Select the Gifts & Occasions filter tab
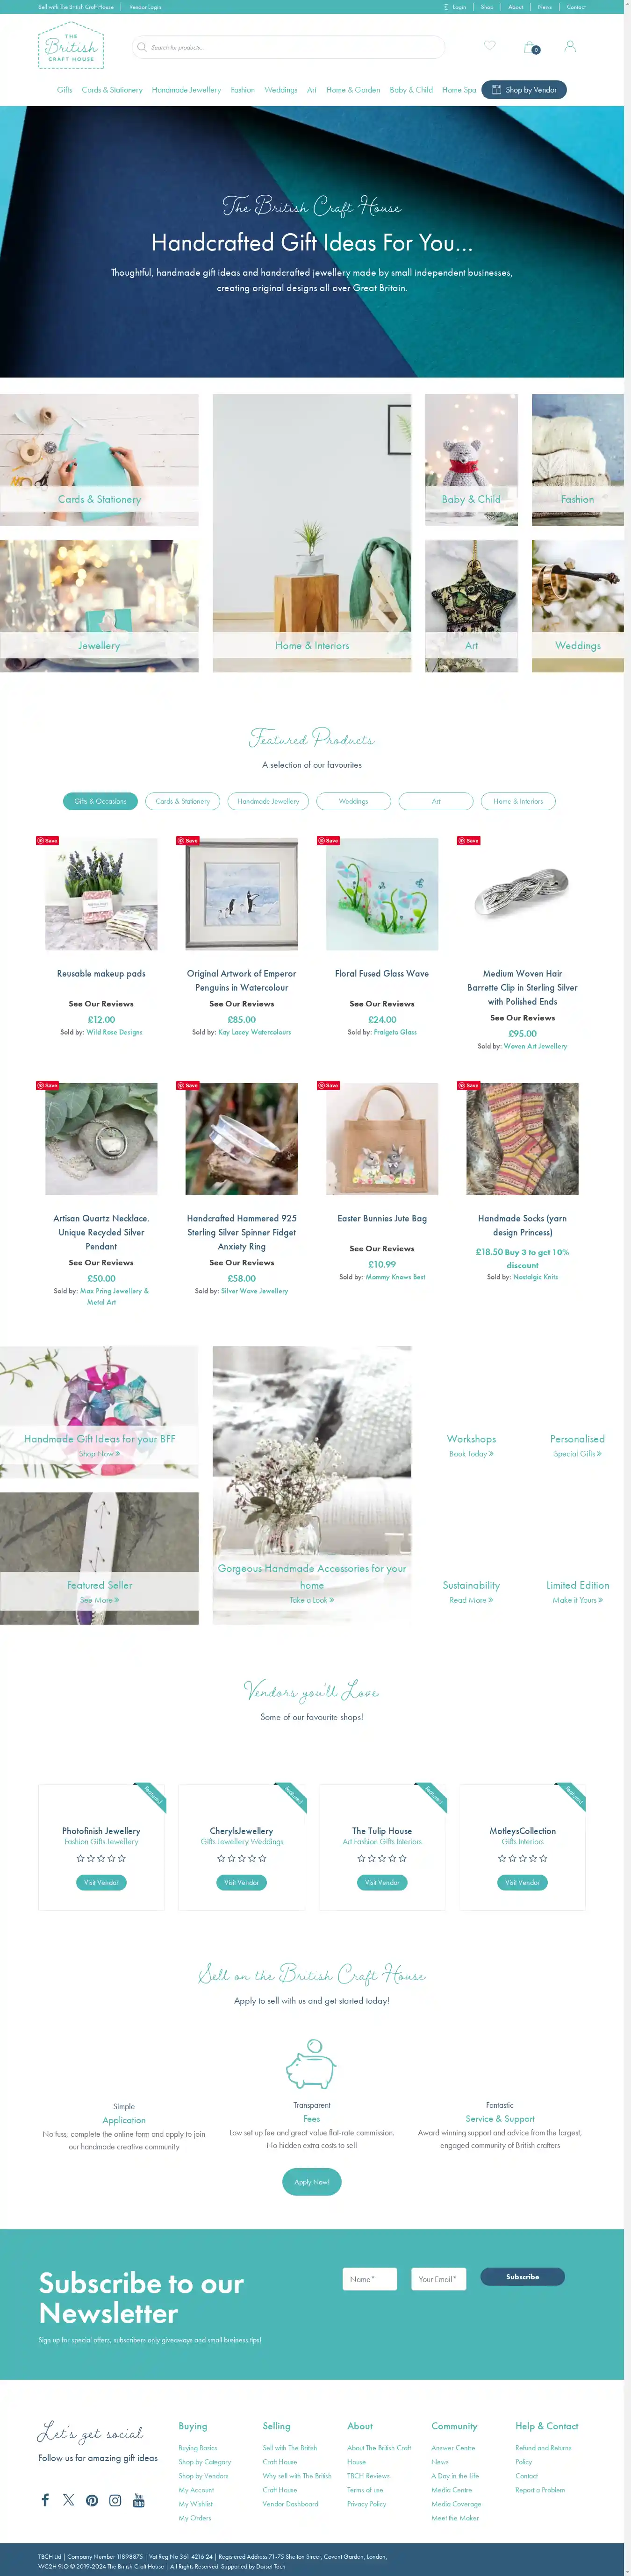The height and width of the screenshot is (2576, 631). [100, 801]
